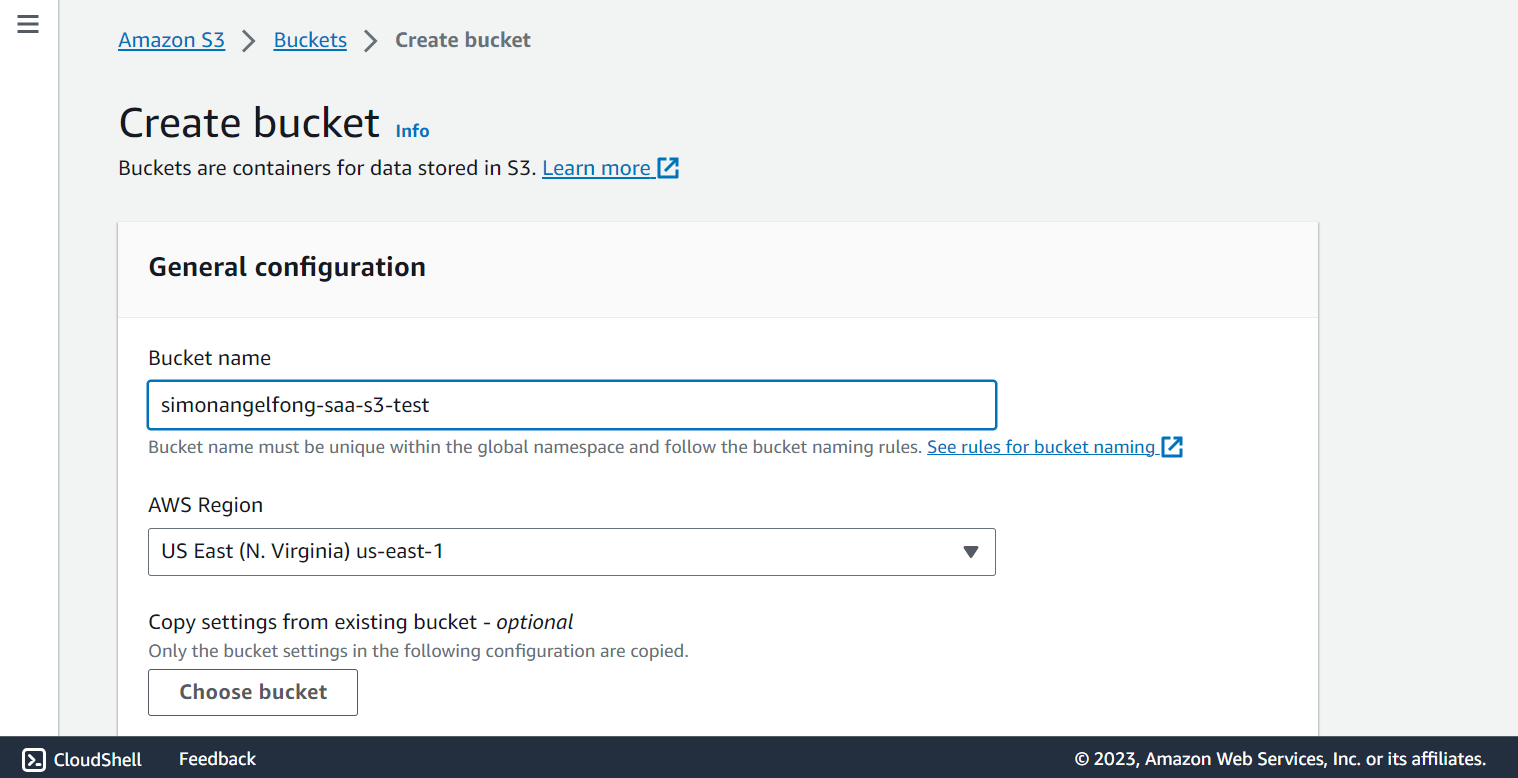Click the General configuration heading

pos(287,267)
